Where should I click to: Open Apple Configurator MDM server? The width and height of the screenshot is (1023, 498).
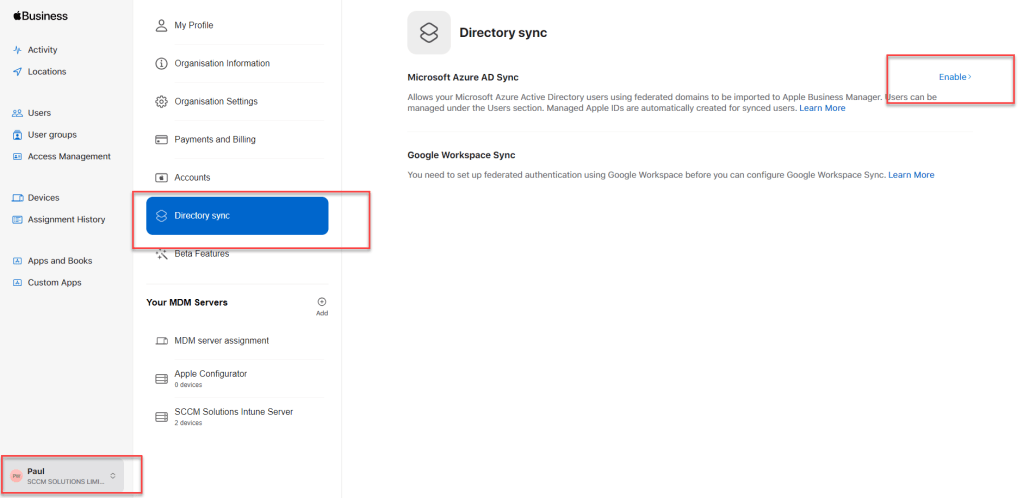(x=210, y=374)
